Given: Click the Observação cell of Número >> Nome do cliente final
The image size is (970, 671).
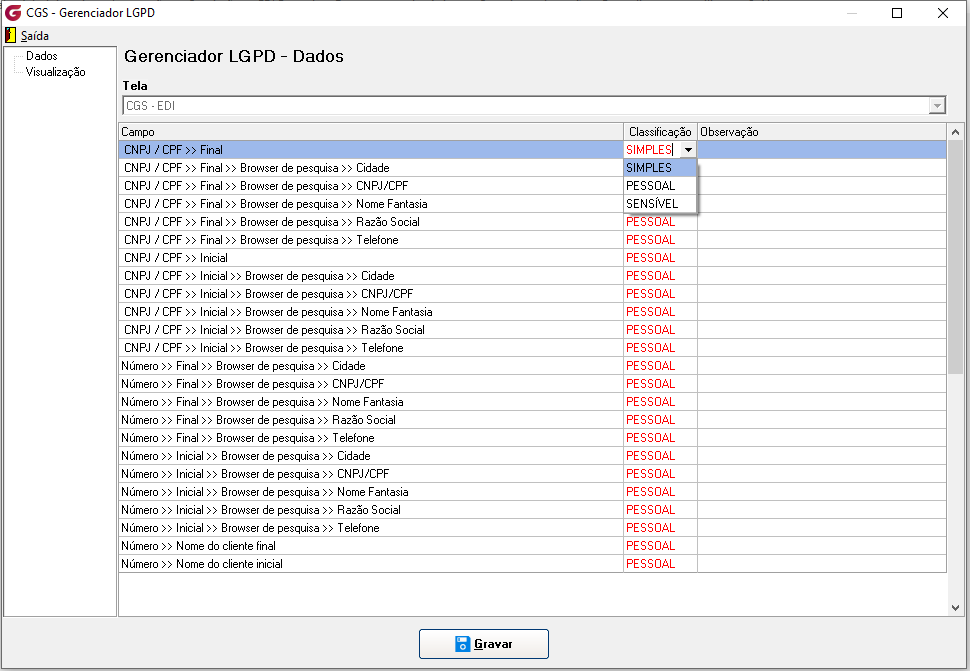Looking at the screenshot, I should point(822,545).
